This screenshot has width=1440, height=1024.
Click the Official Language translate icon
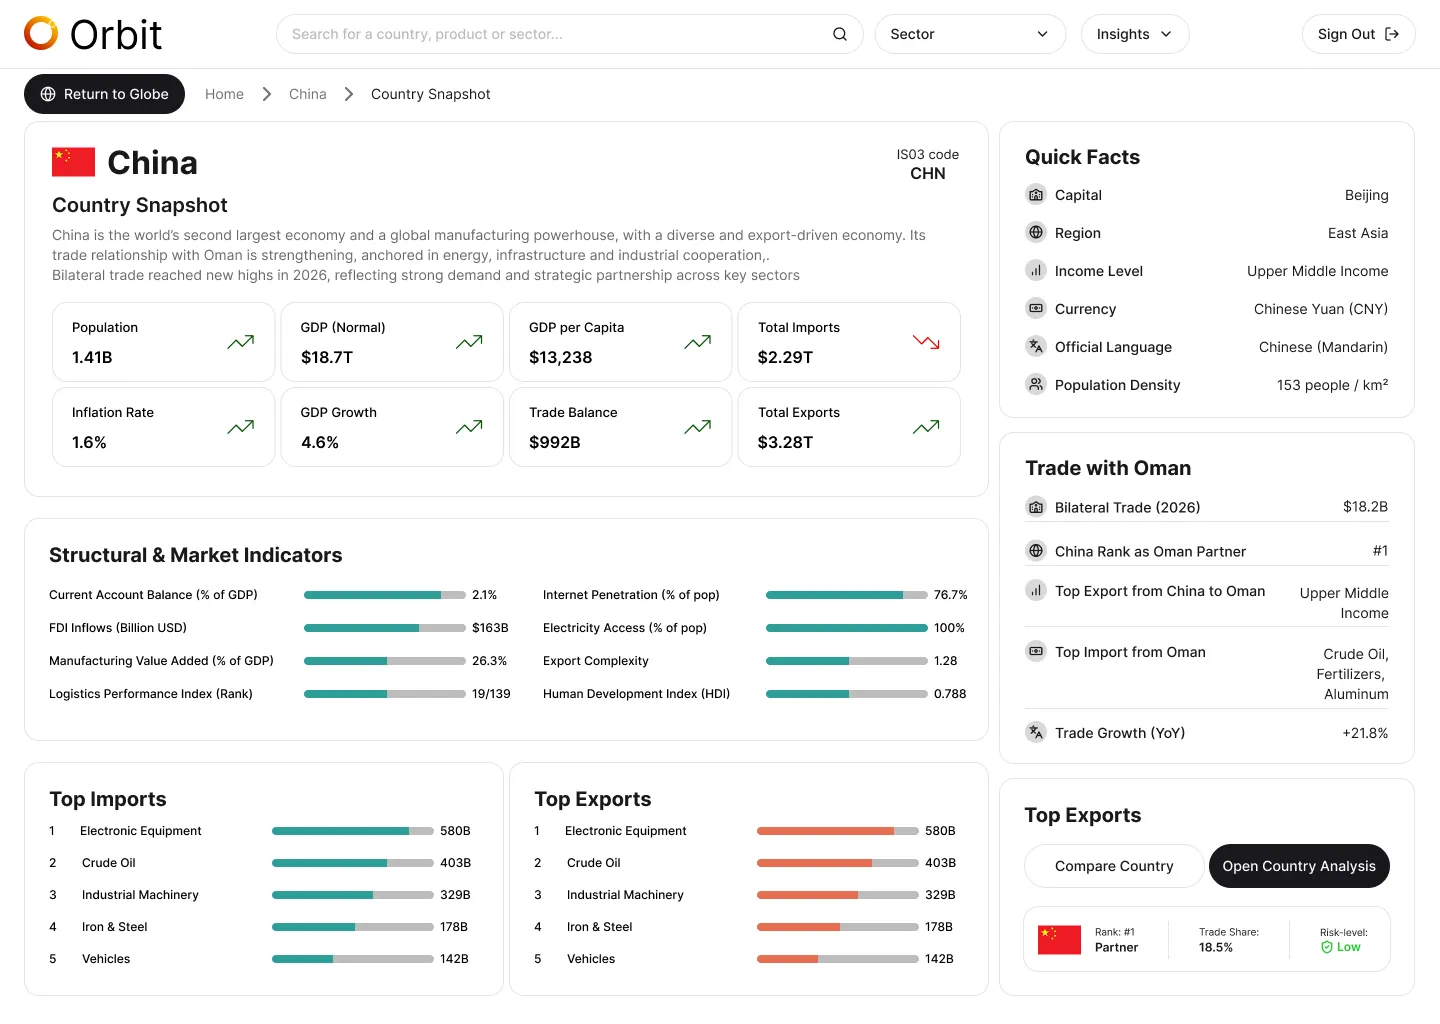coord(1036,347)
